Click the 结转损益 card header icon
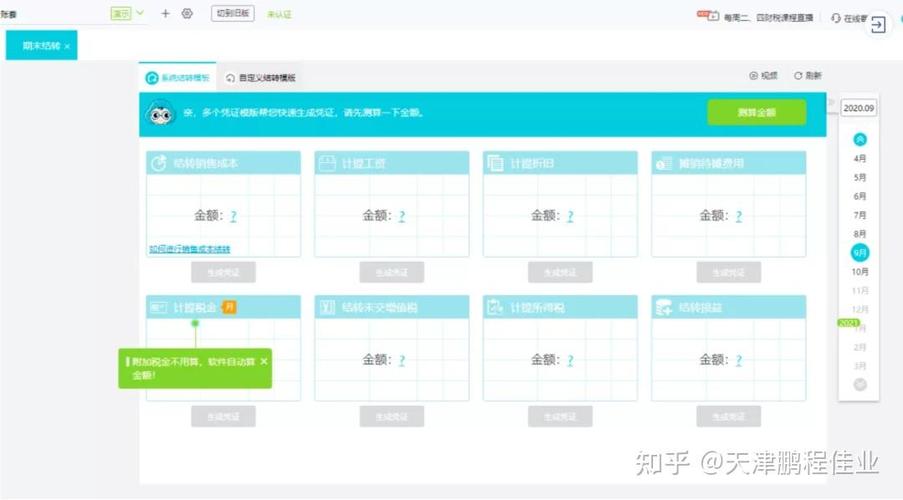This screenshot has height=500, width=903. 664,308
